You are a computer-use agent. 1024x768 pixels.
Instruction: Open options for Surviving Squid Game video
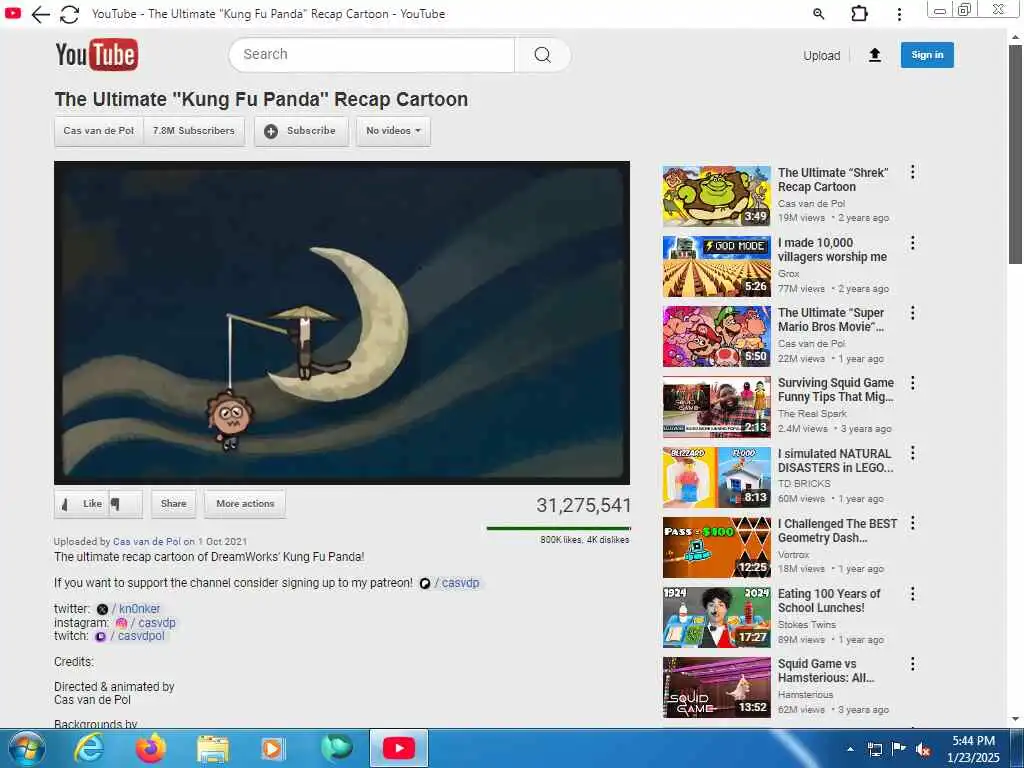(912, 383)
